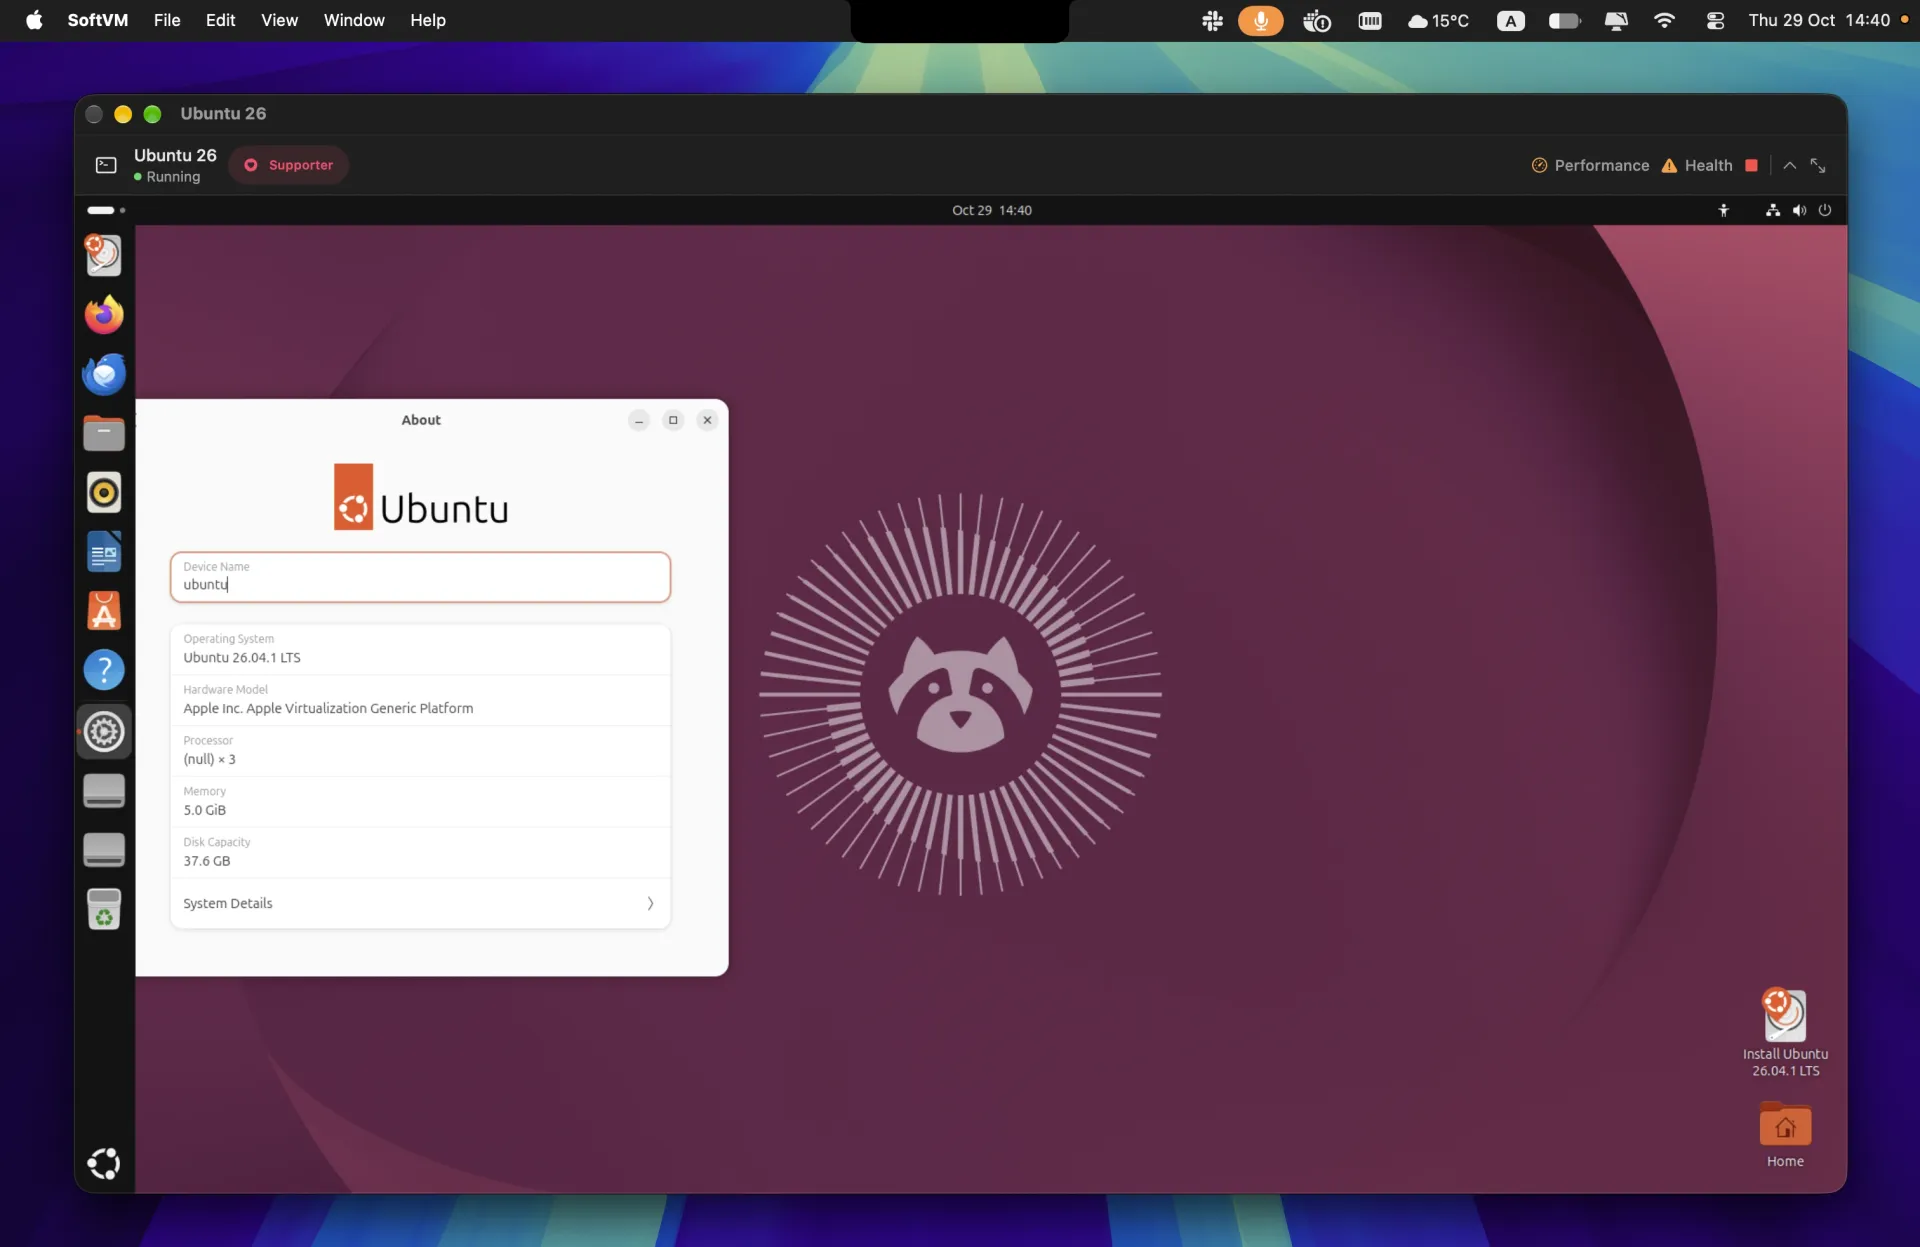Open the View menu
The image size is (1920, 1247).
(279, 20)
